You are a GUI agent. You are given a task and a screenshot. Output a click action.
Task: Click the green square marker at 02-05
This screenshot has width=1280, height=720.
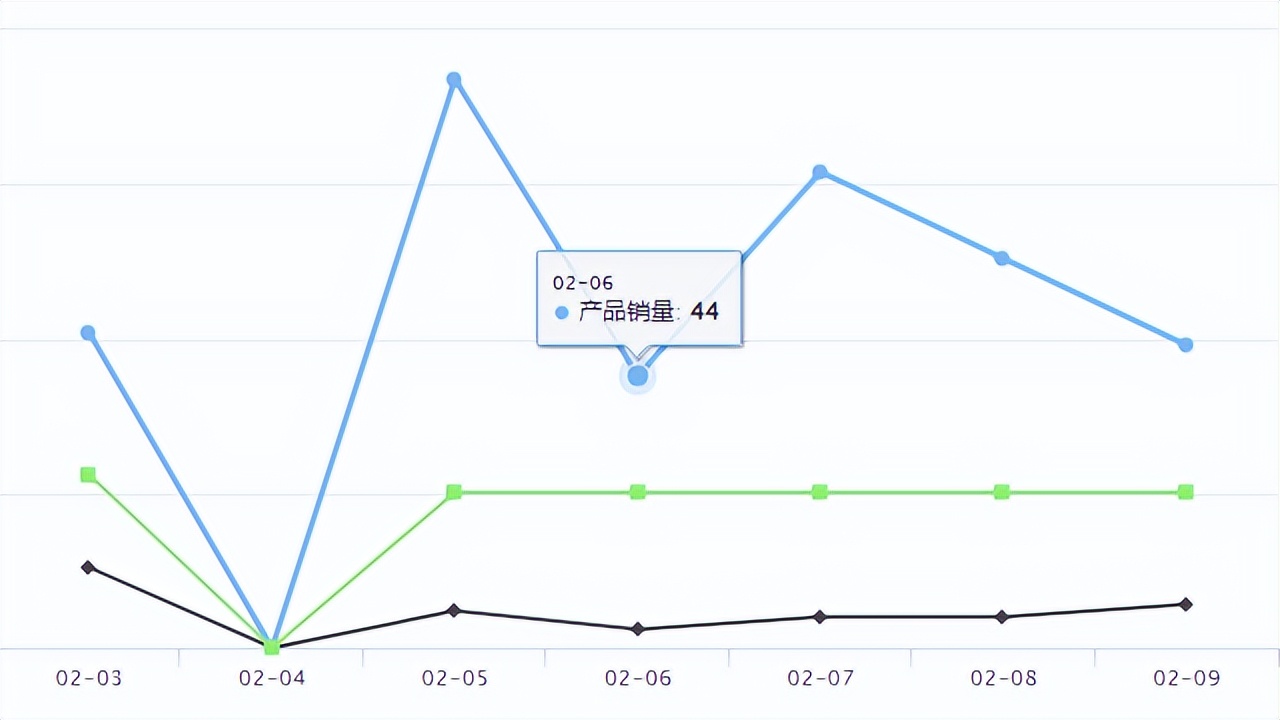pos(454,491)
